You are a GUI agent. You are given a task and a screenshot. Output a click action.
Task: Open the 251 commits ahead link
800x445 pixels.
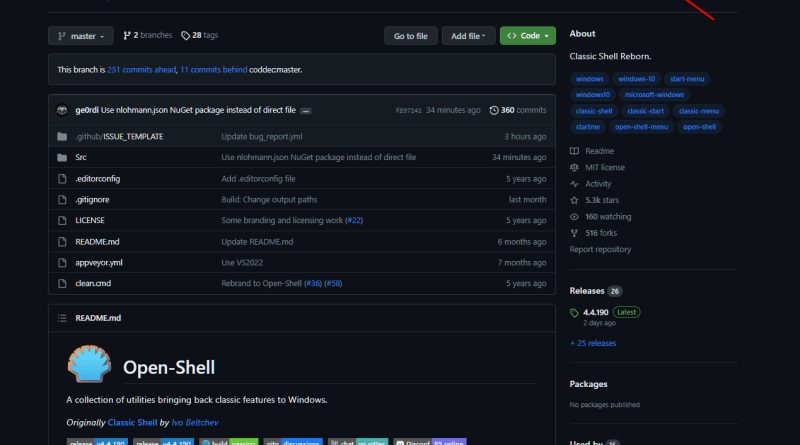coord(141,69)
